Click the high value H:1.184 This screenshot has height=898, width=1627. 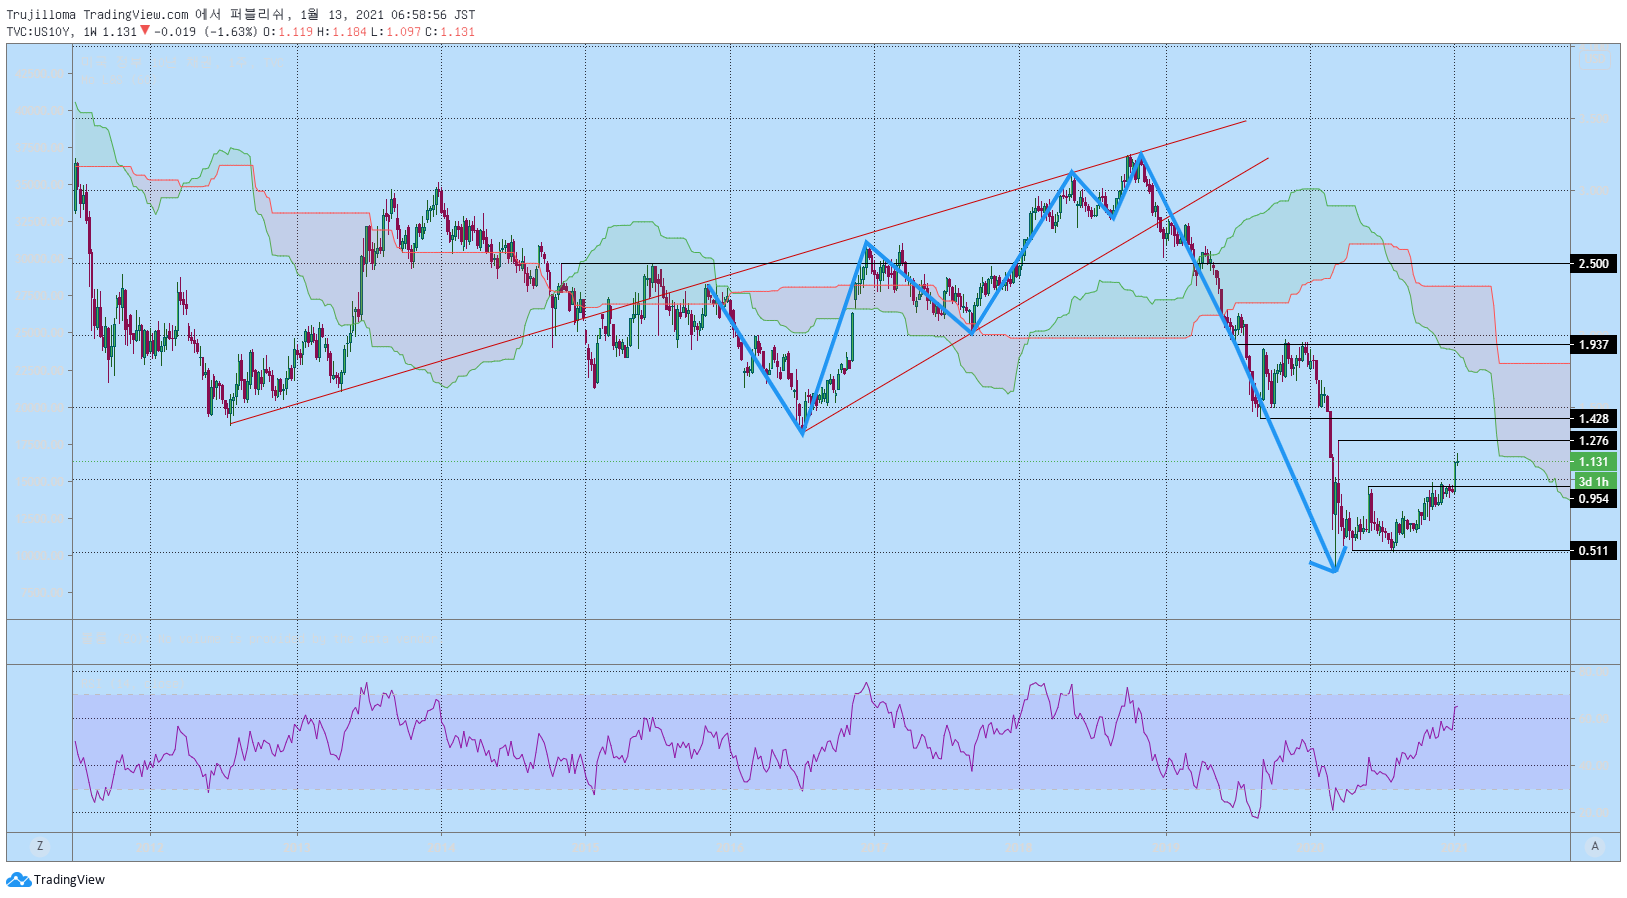coord(342,32)
